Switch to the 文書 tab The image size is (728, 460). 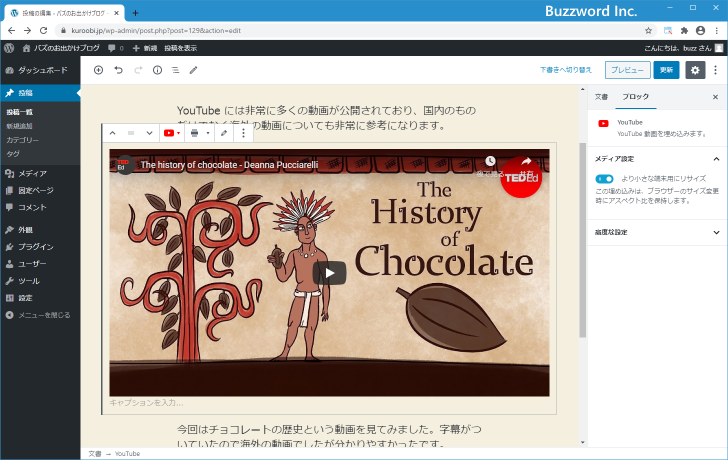[x=601, y=97]
